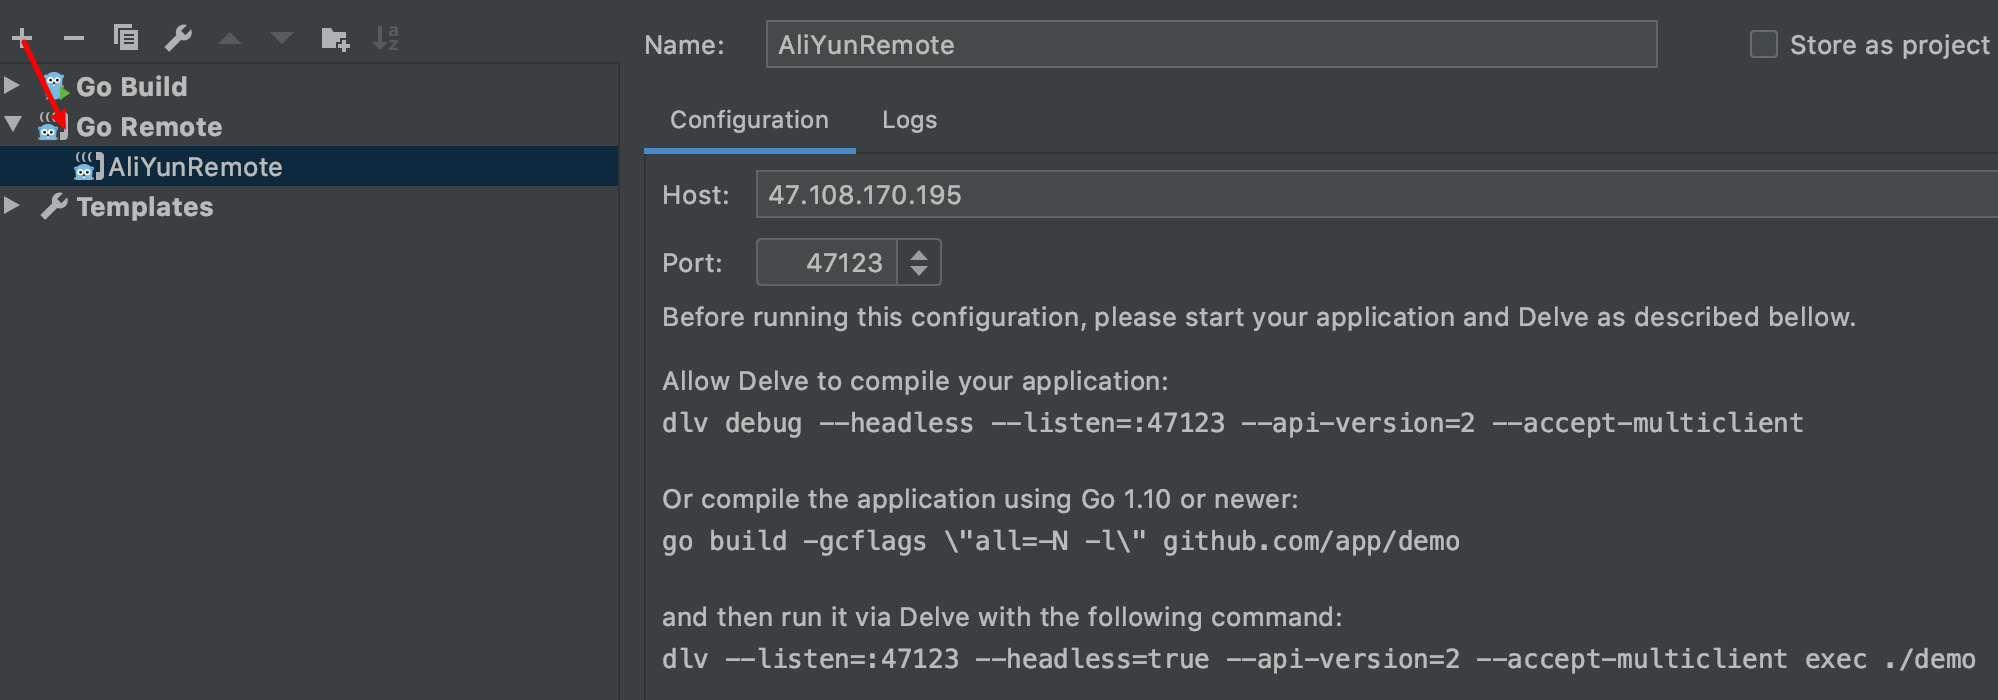The image size is (1998, 700).
Task: Collapse the Go Remote tree node
Action: point(13,125)
